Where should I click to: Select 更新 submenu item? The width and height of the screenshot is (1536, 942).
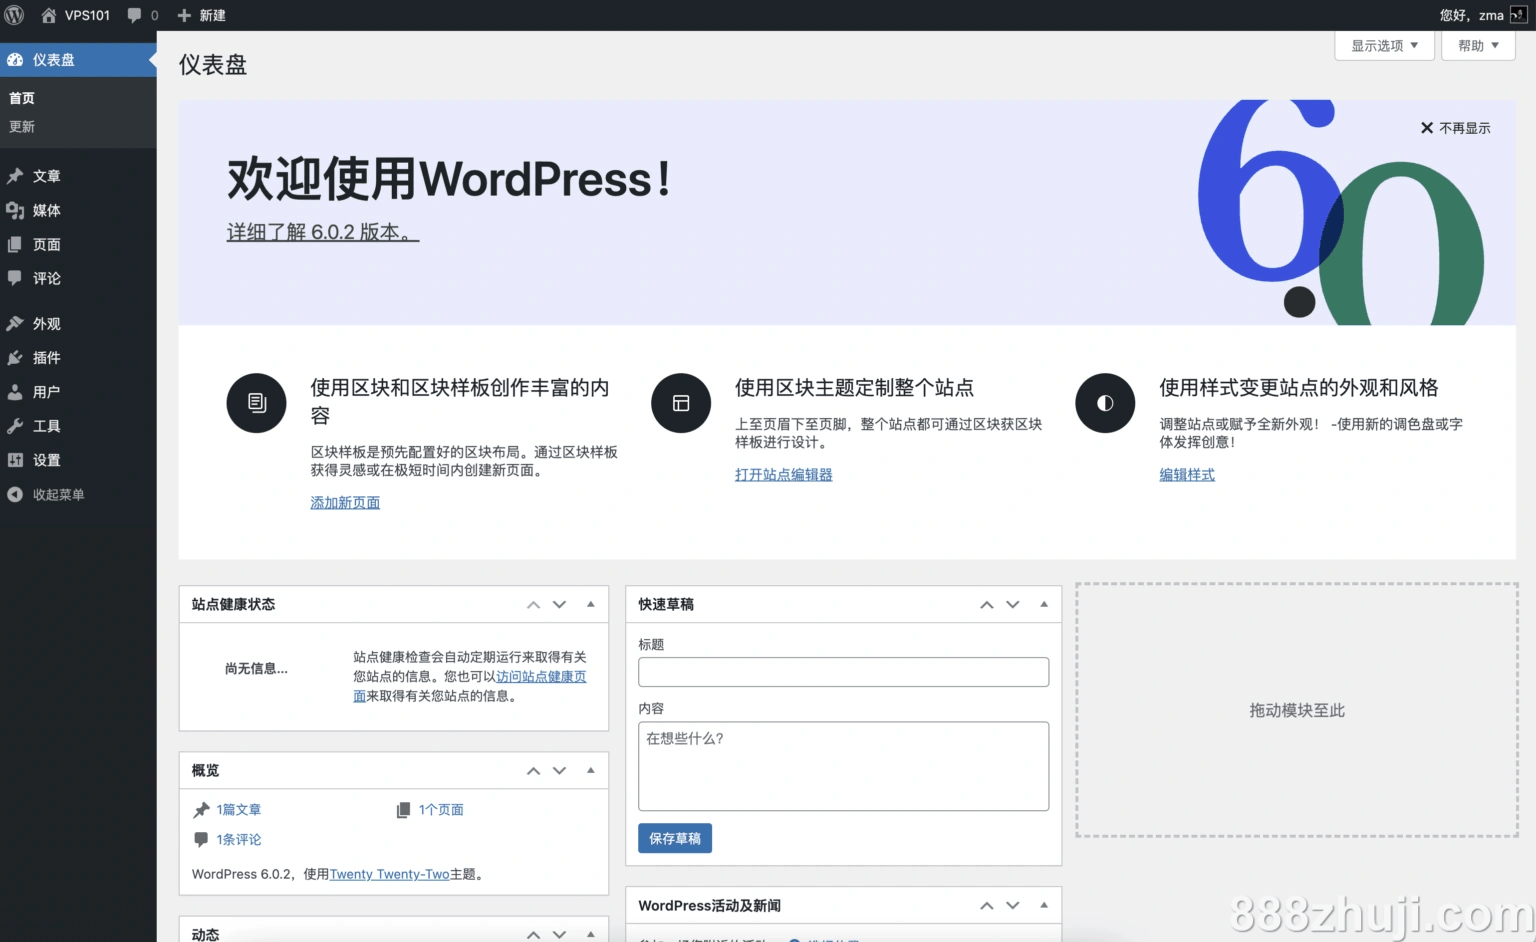point(22,127)
